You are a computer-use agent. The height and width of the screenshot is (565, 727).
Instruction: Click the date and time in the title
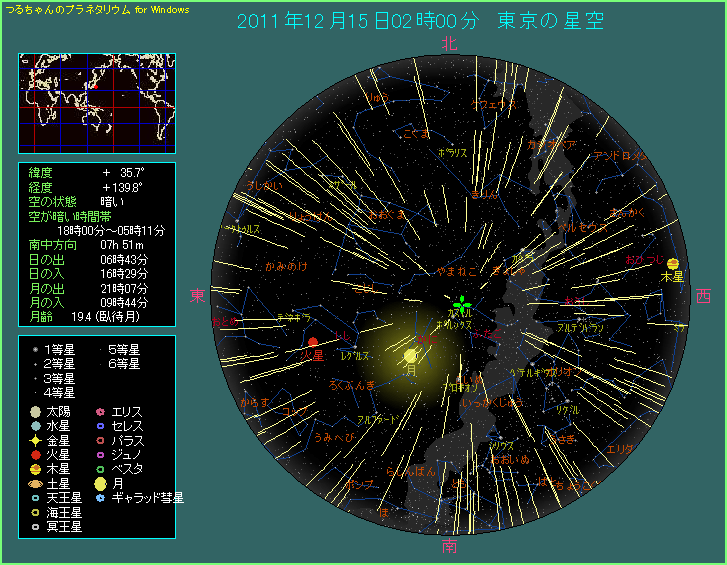pos(358,21)
